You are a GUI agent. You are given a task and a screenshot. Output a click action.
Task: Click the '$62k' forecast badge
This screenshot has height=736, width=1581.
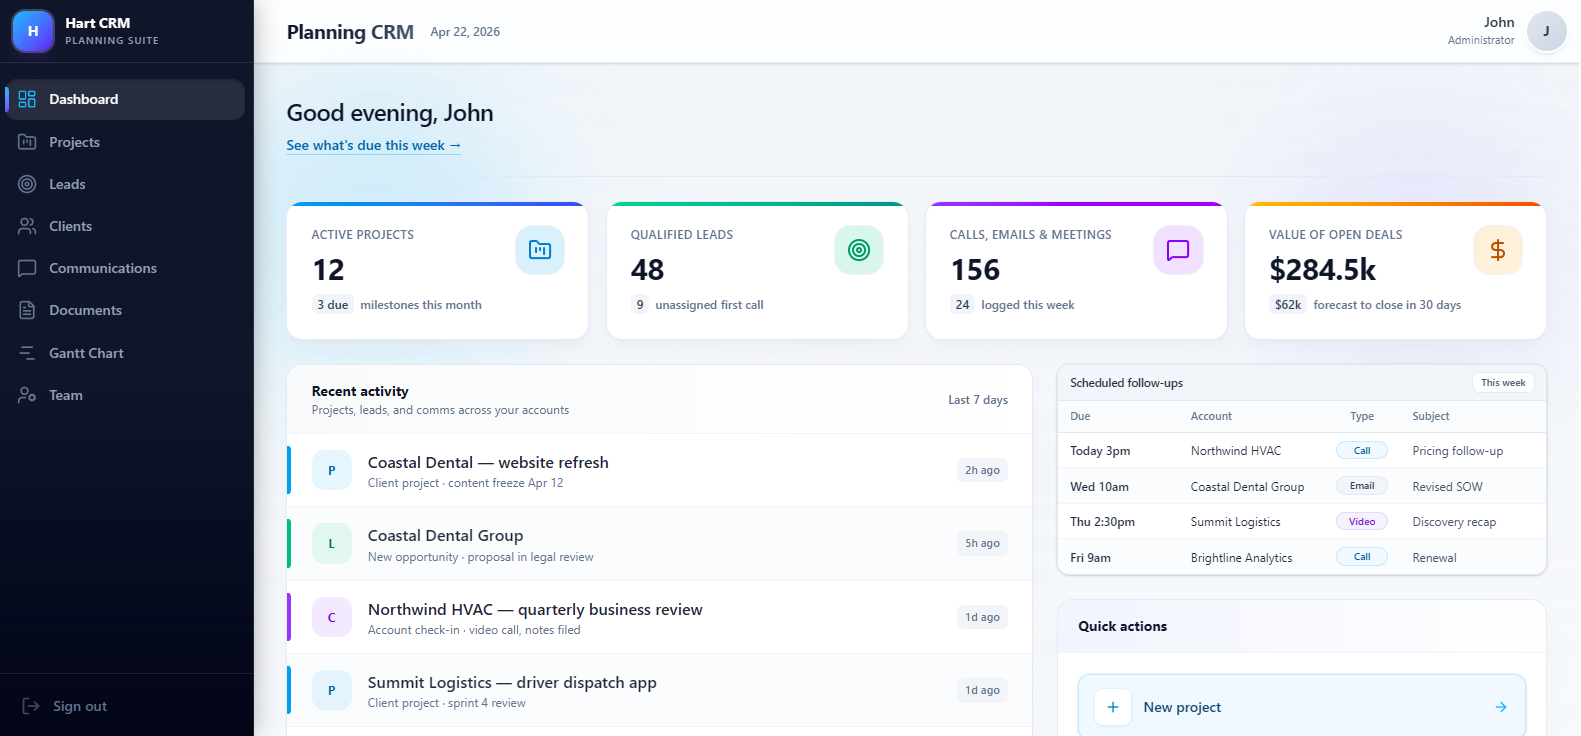point(1288,305)
